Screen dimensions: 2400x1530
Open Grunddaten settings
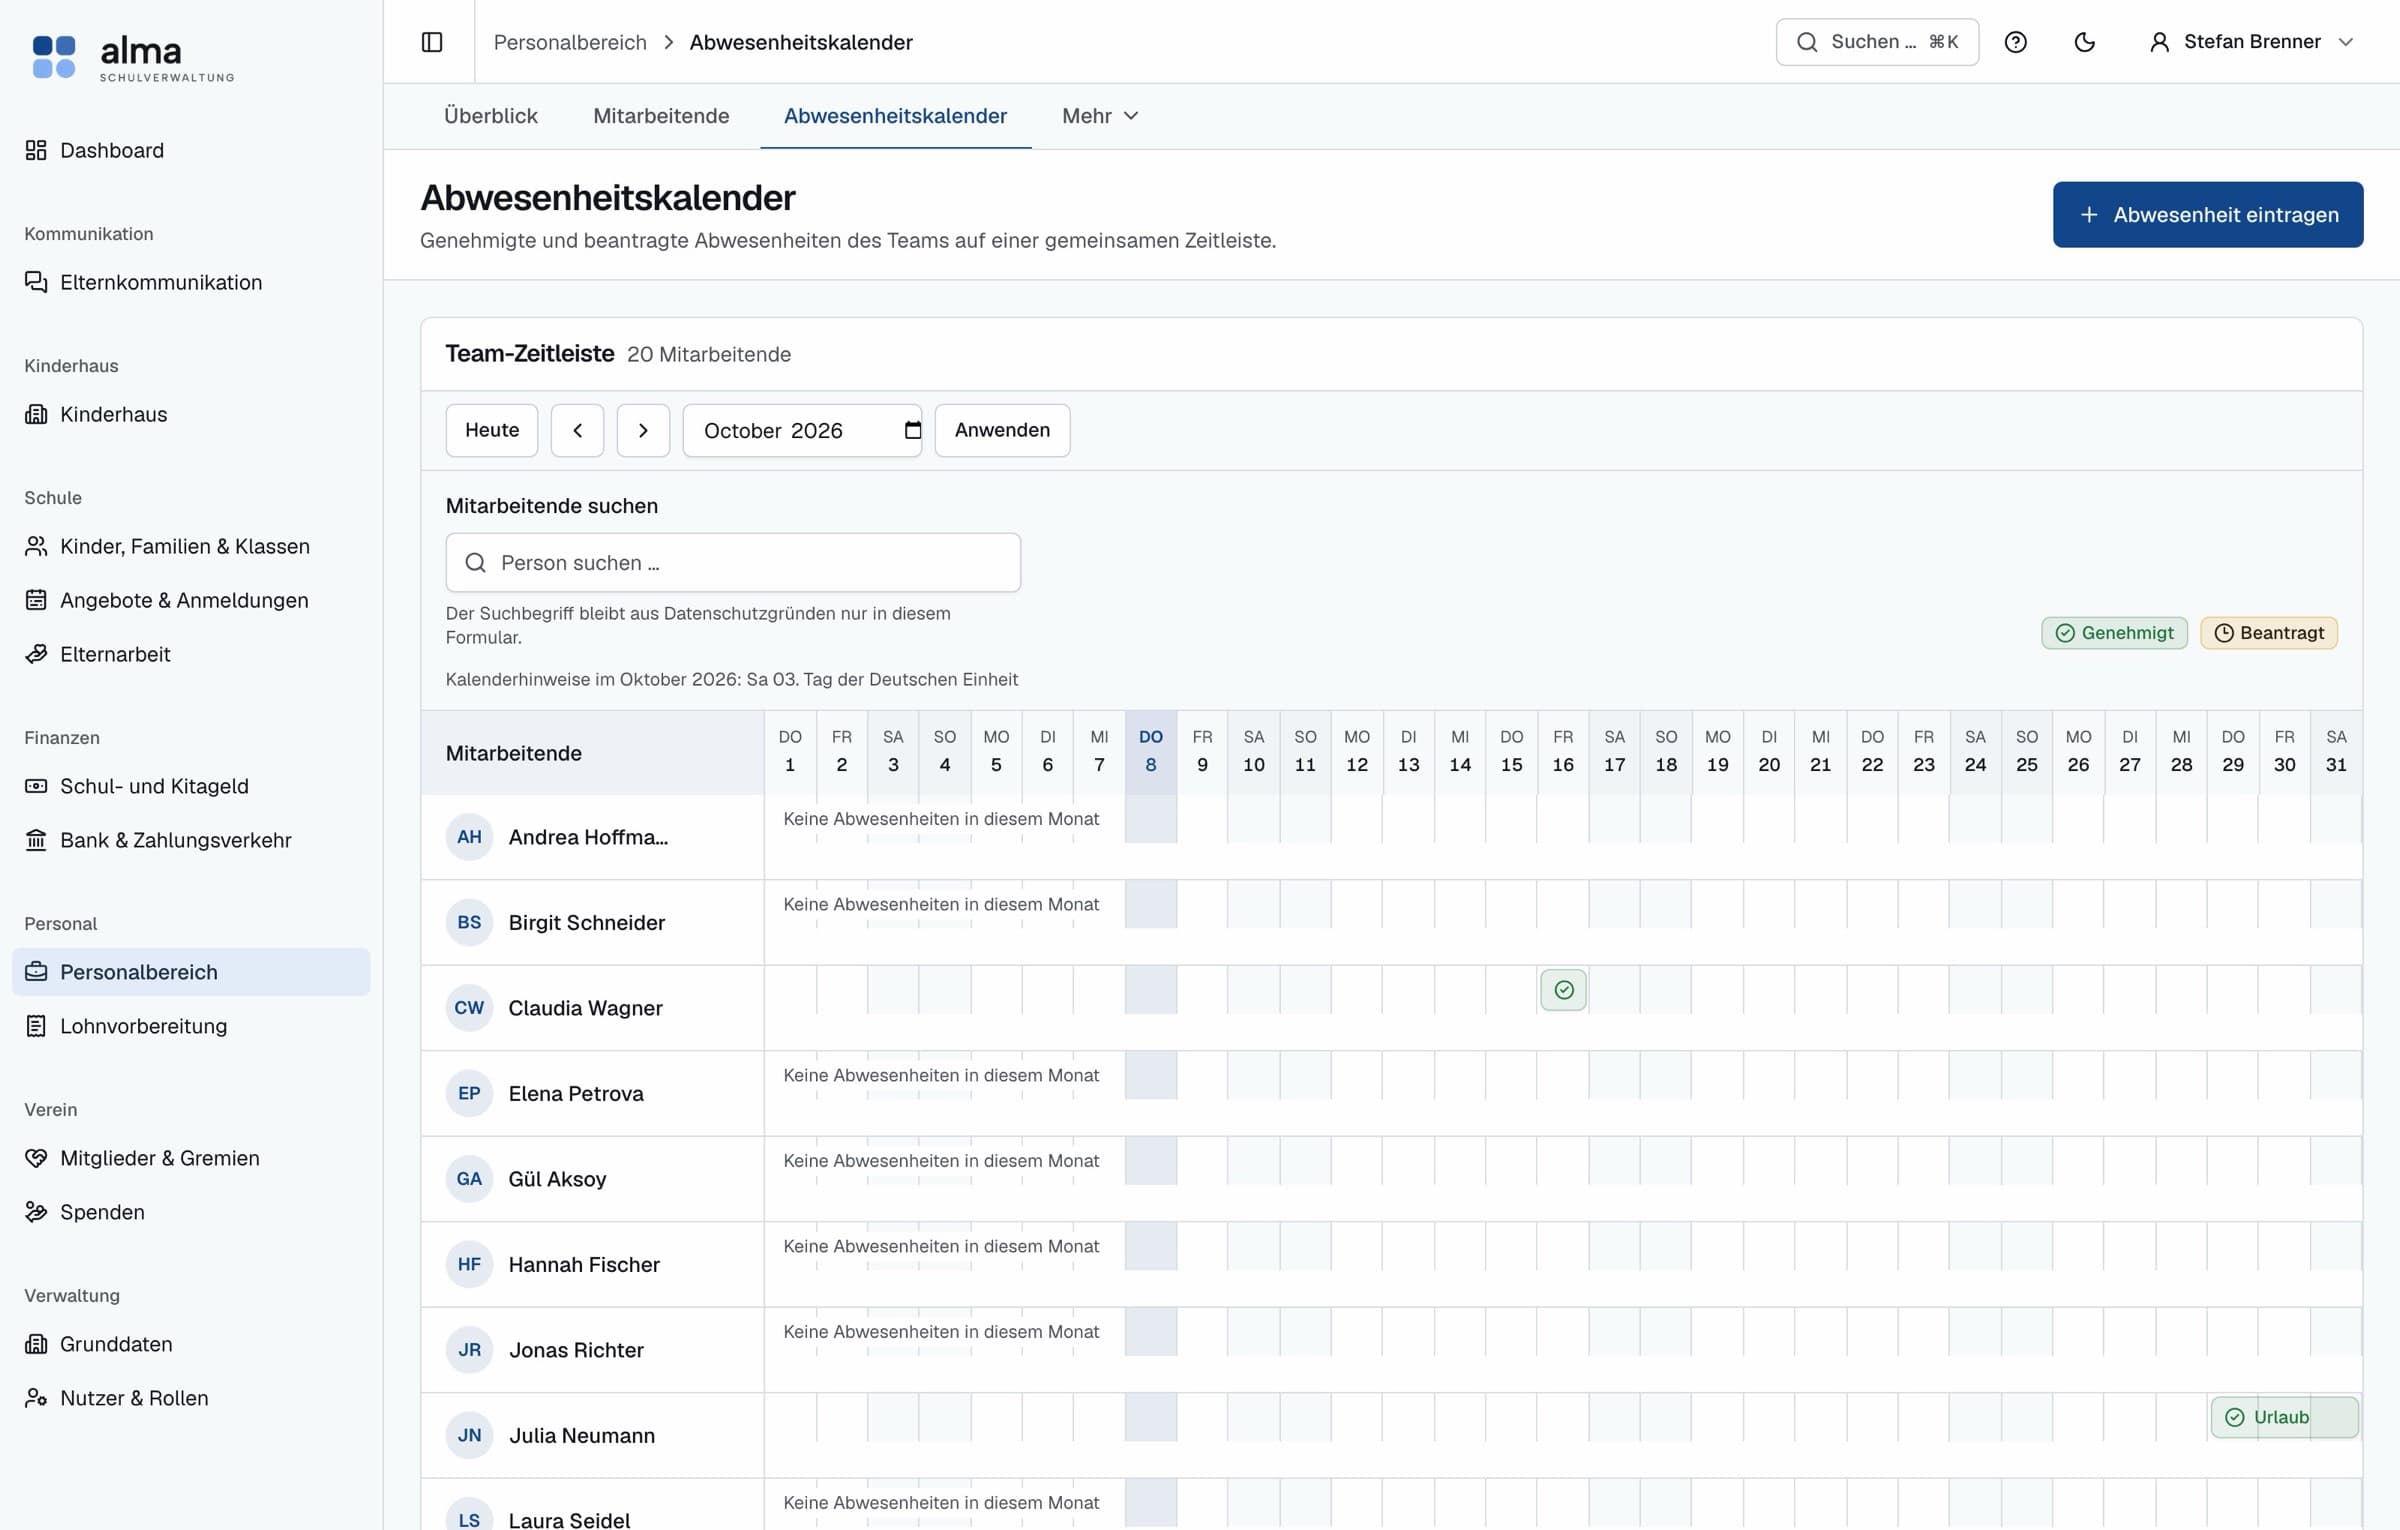click(191, 1344)
